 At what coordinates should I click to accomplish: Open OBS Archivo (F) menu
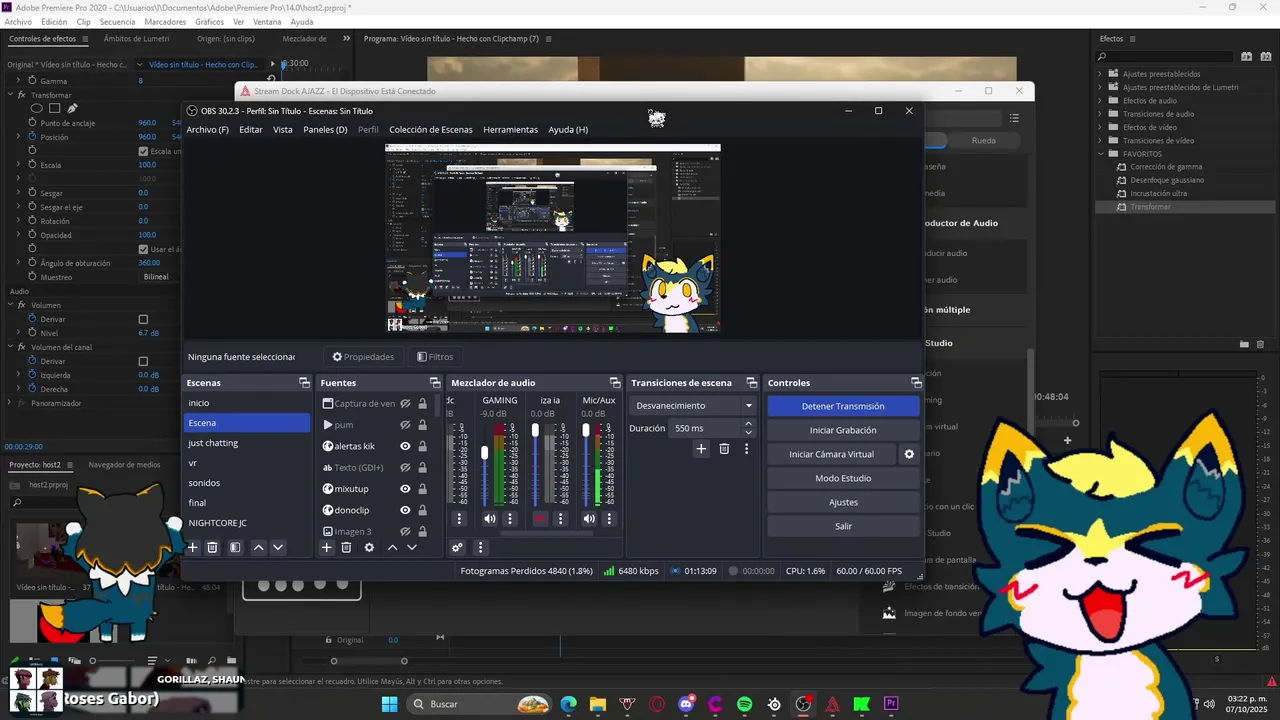coord(207,130)
